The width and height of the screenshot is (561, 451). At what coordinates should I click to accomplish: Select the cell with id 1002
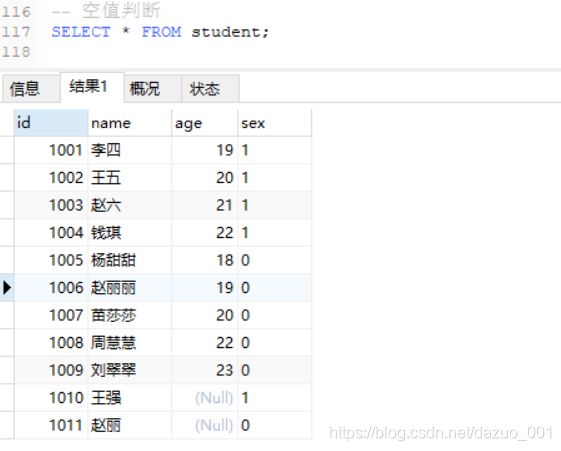coord(51,178)
